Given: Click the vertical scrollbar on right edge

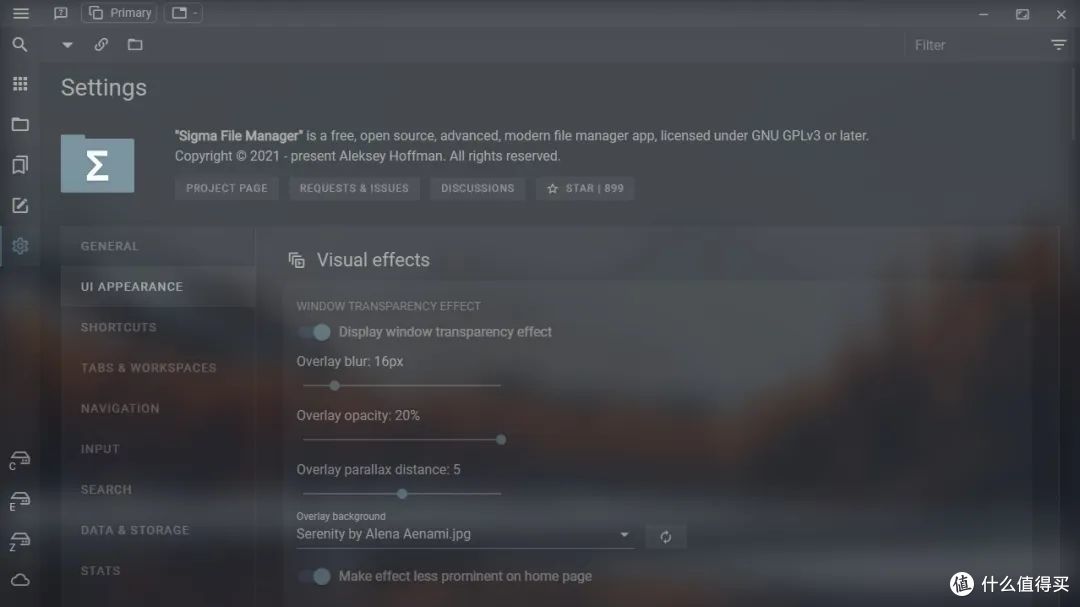Looking at the screenshot, I should (1075, 103).
